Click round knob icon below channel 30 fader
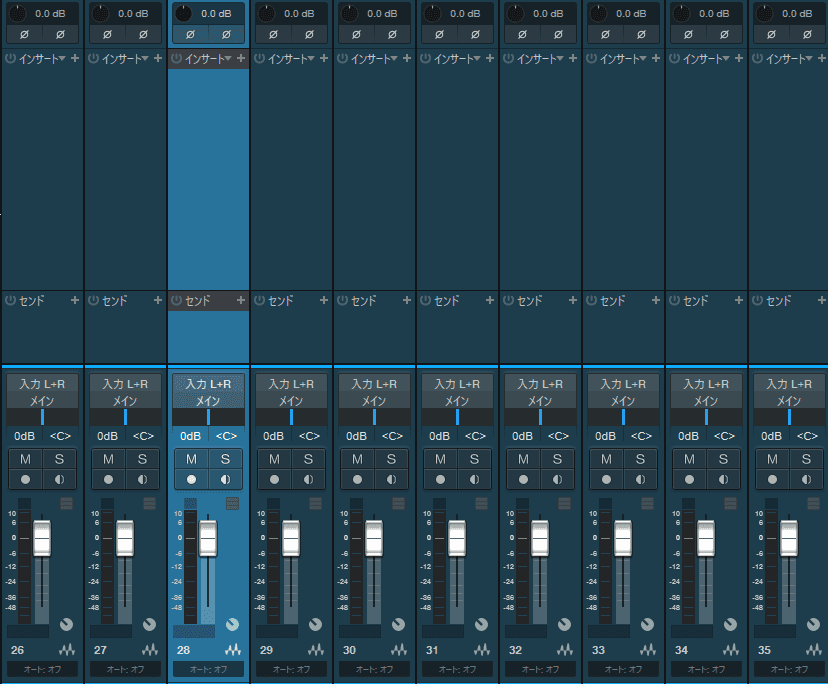This screenshot has width=828, height=684. [398, 624]
